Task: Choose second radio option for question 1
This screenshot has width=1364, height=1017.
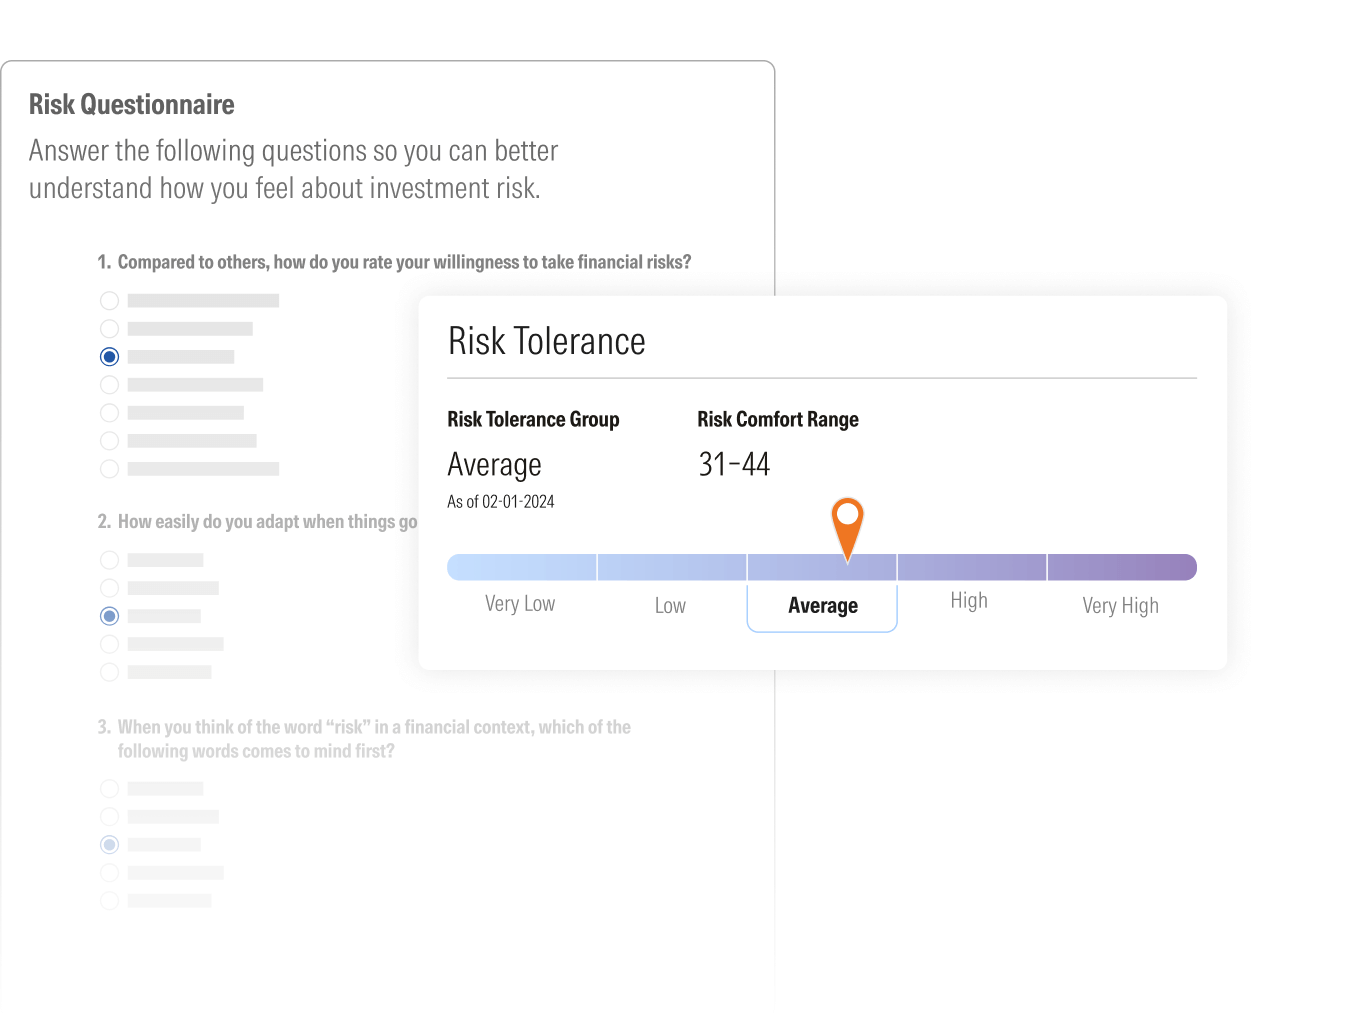Action: coord(110,329)
